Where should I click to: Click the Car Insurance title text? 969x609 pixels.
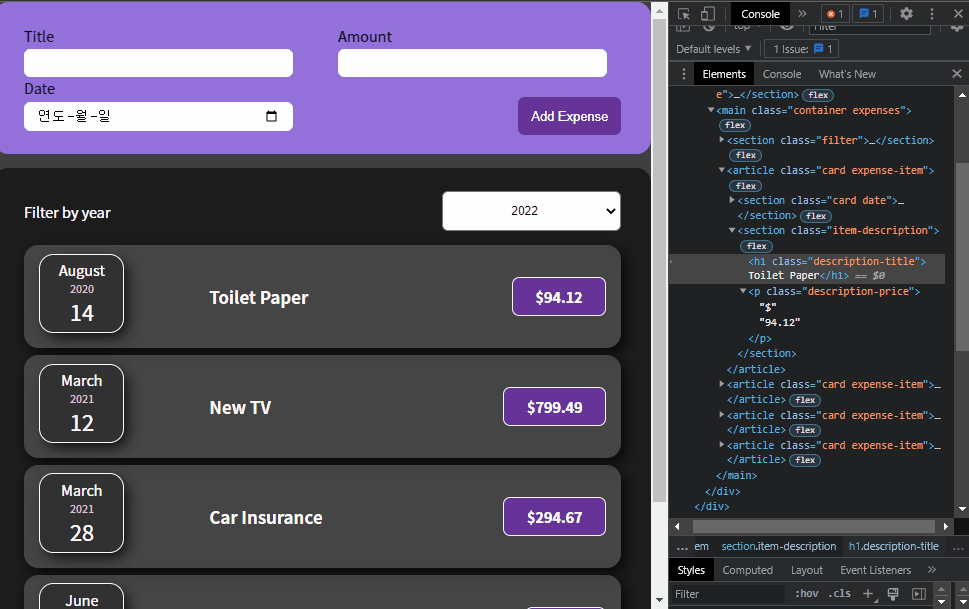point(266,517)
